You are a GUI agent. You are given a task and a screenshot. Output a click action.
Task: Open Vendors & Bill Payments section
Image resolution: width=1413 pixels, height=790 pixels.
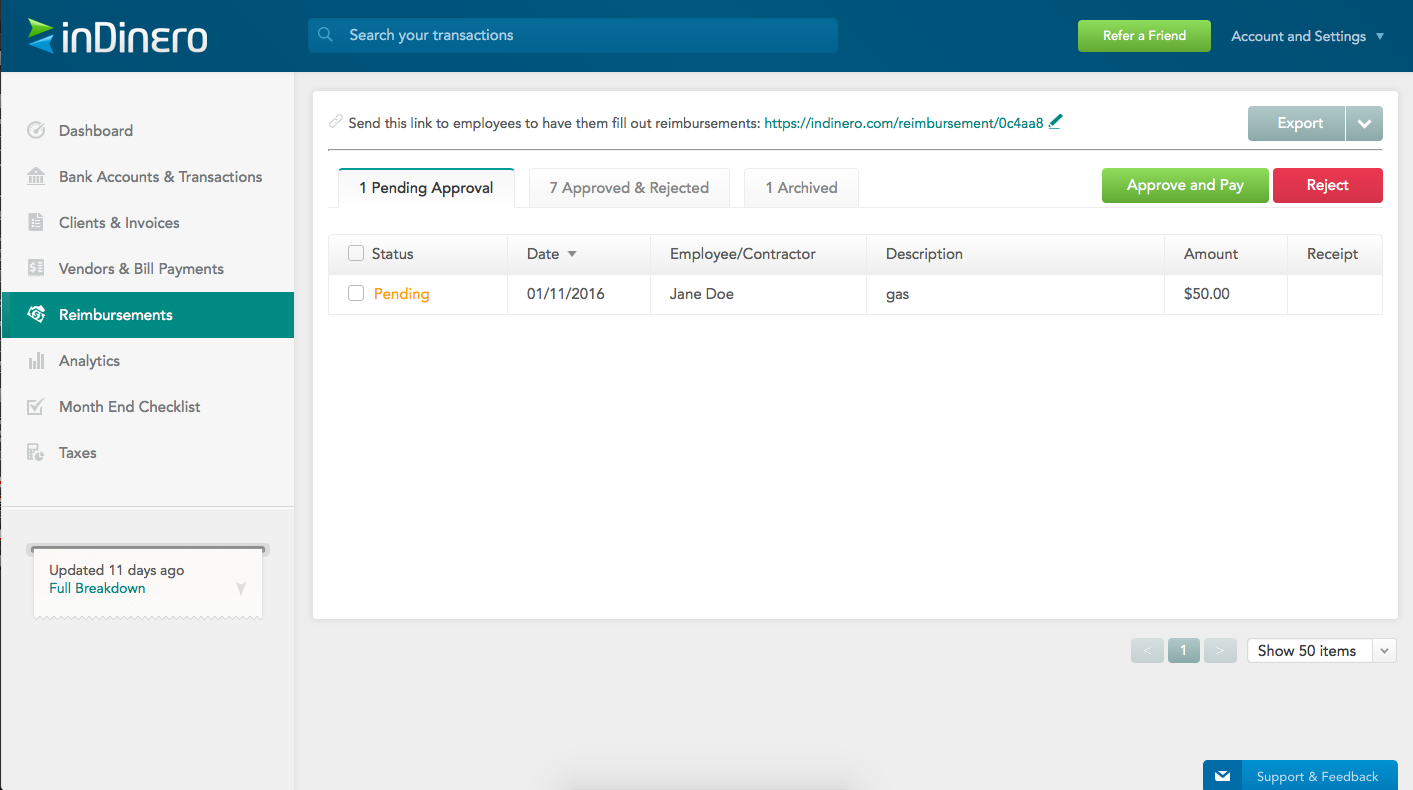[141, 269]
